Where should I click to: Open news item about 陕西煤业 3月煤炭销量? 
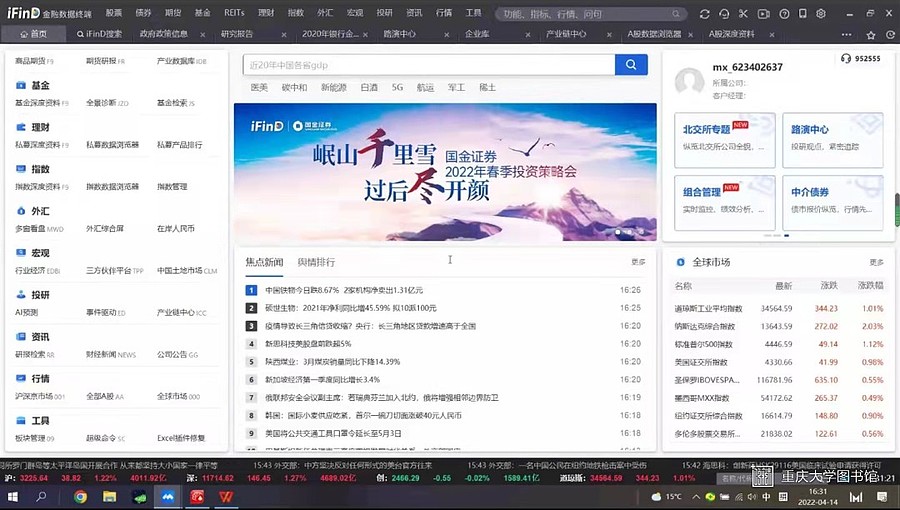tap(332, 362)
